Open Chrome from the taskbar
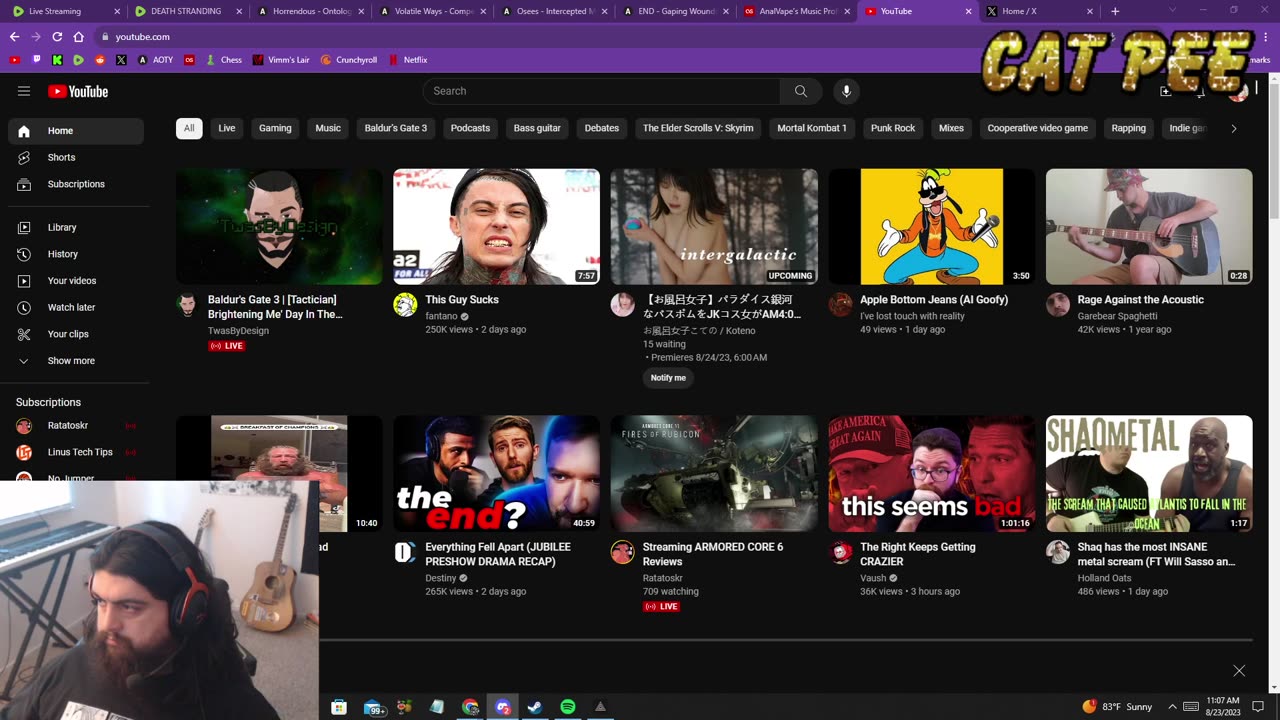 (470, 707)
